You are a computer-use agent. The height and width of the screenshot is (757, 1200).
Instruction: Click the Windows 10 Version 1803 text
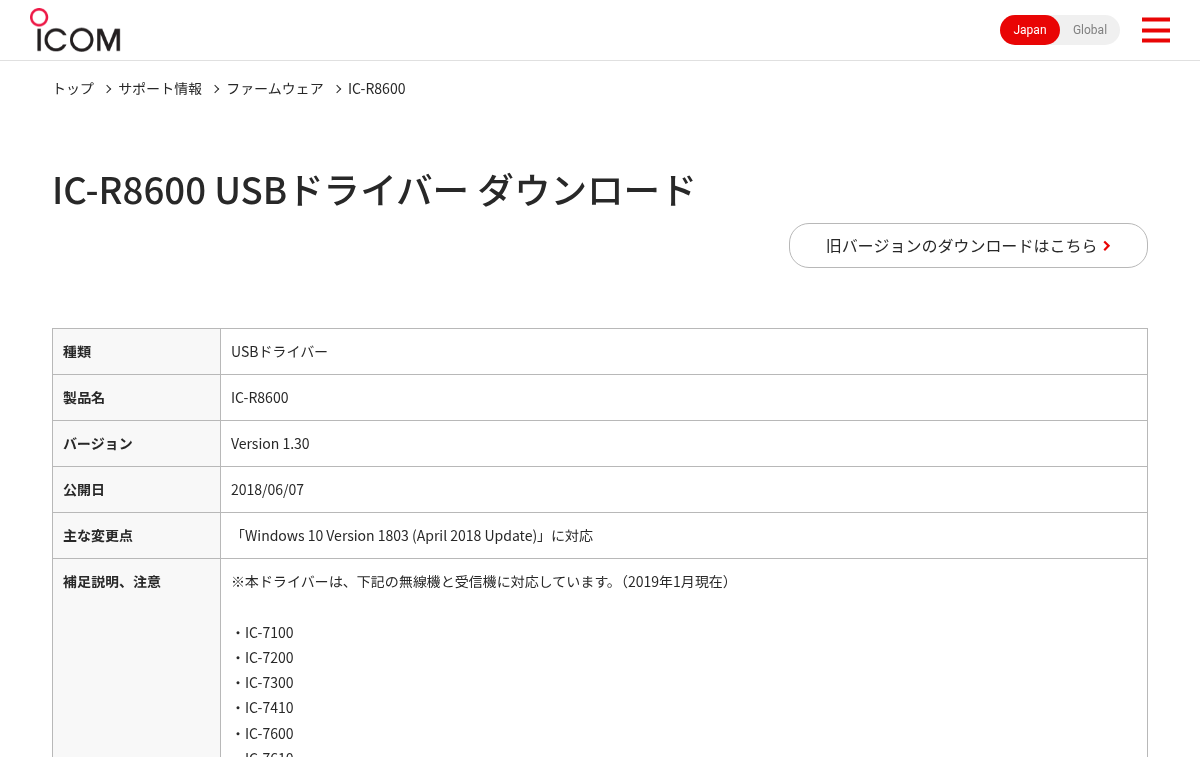coord(412,536)
